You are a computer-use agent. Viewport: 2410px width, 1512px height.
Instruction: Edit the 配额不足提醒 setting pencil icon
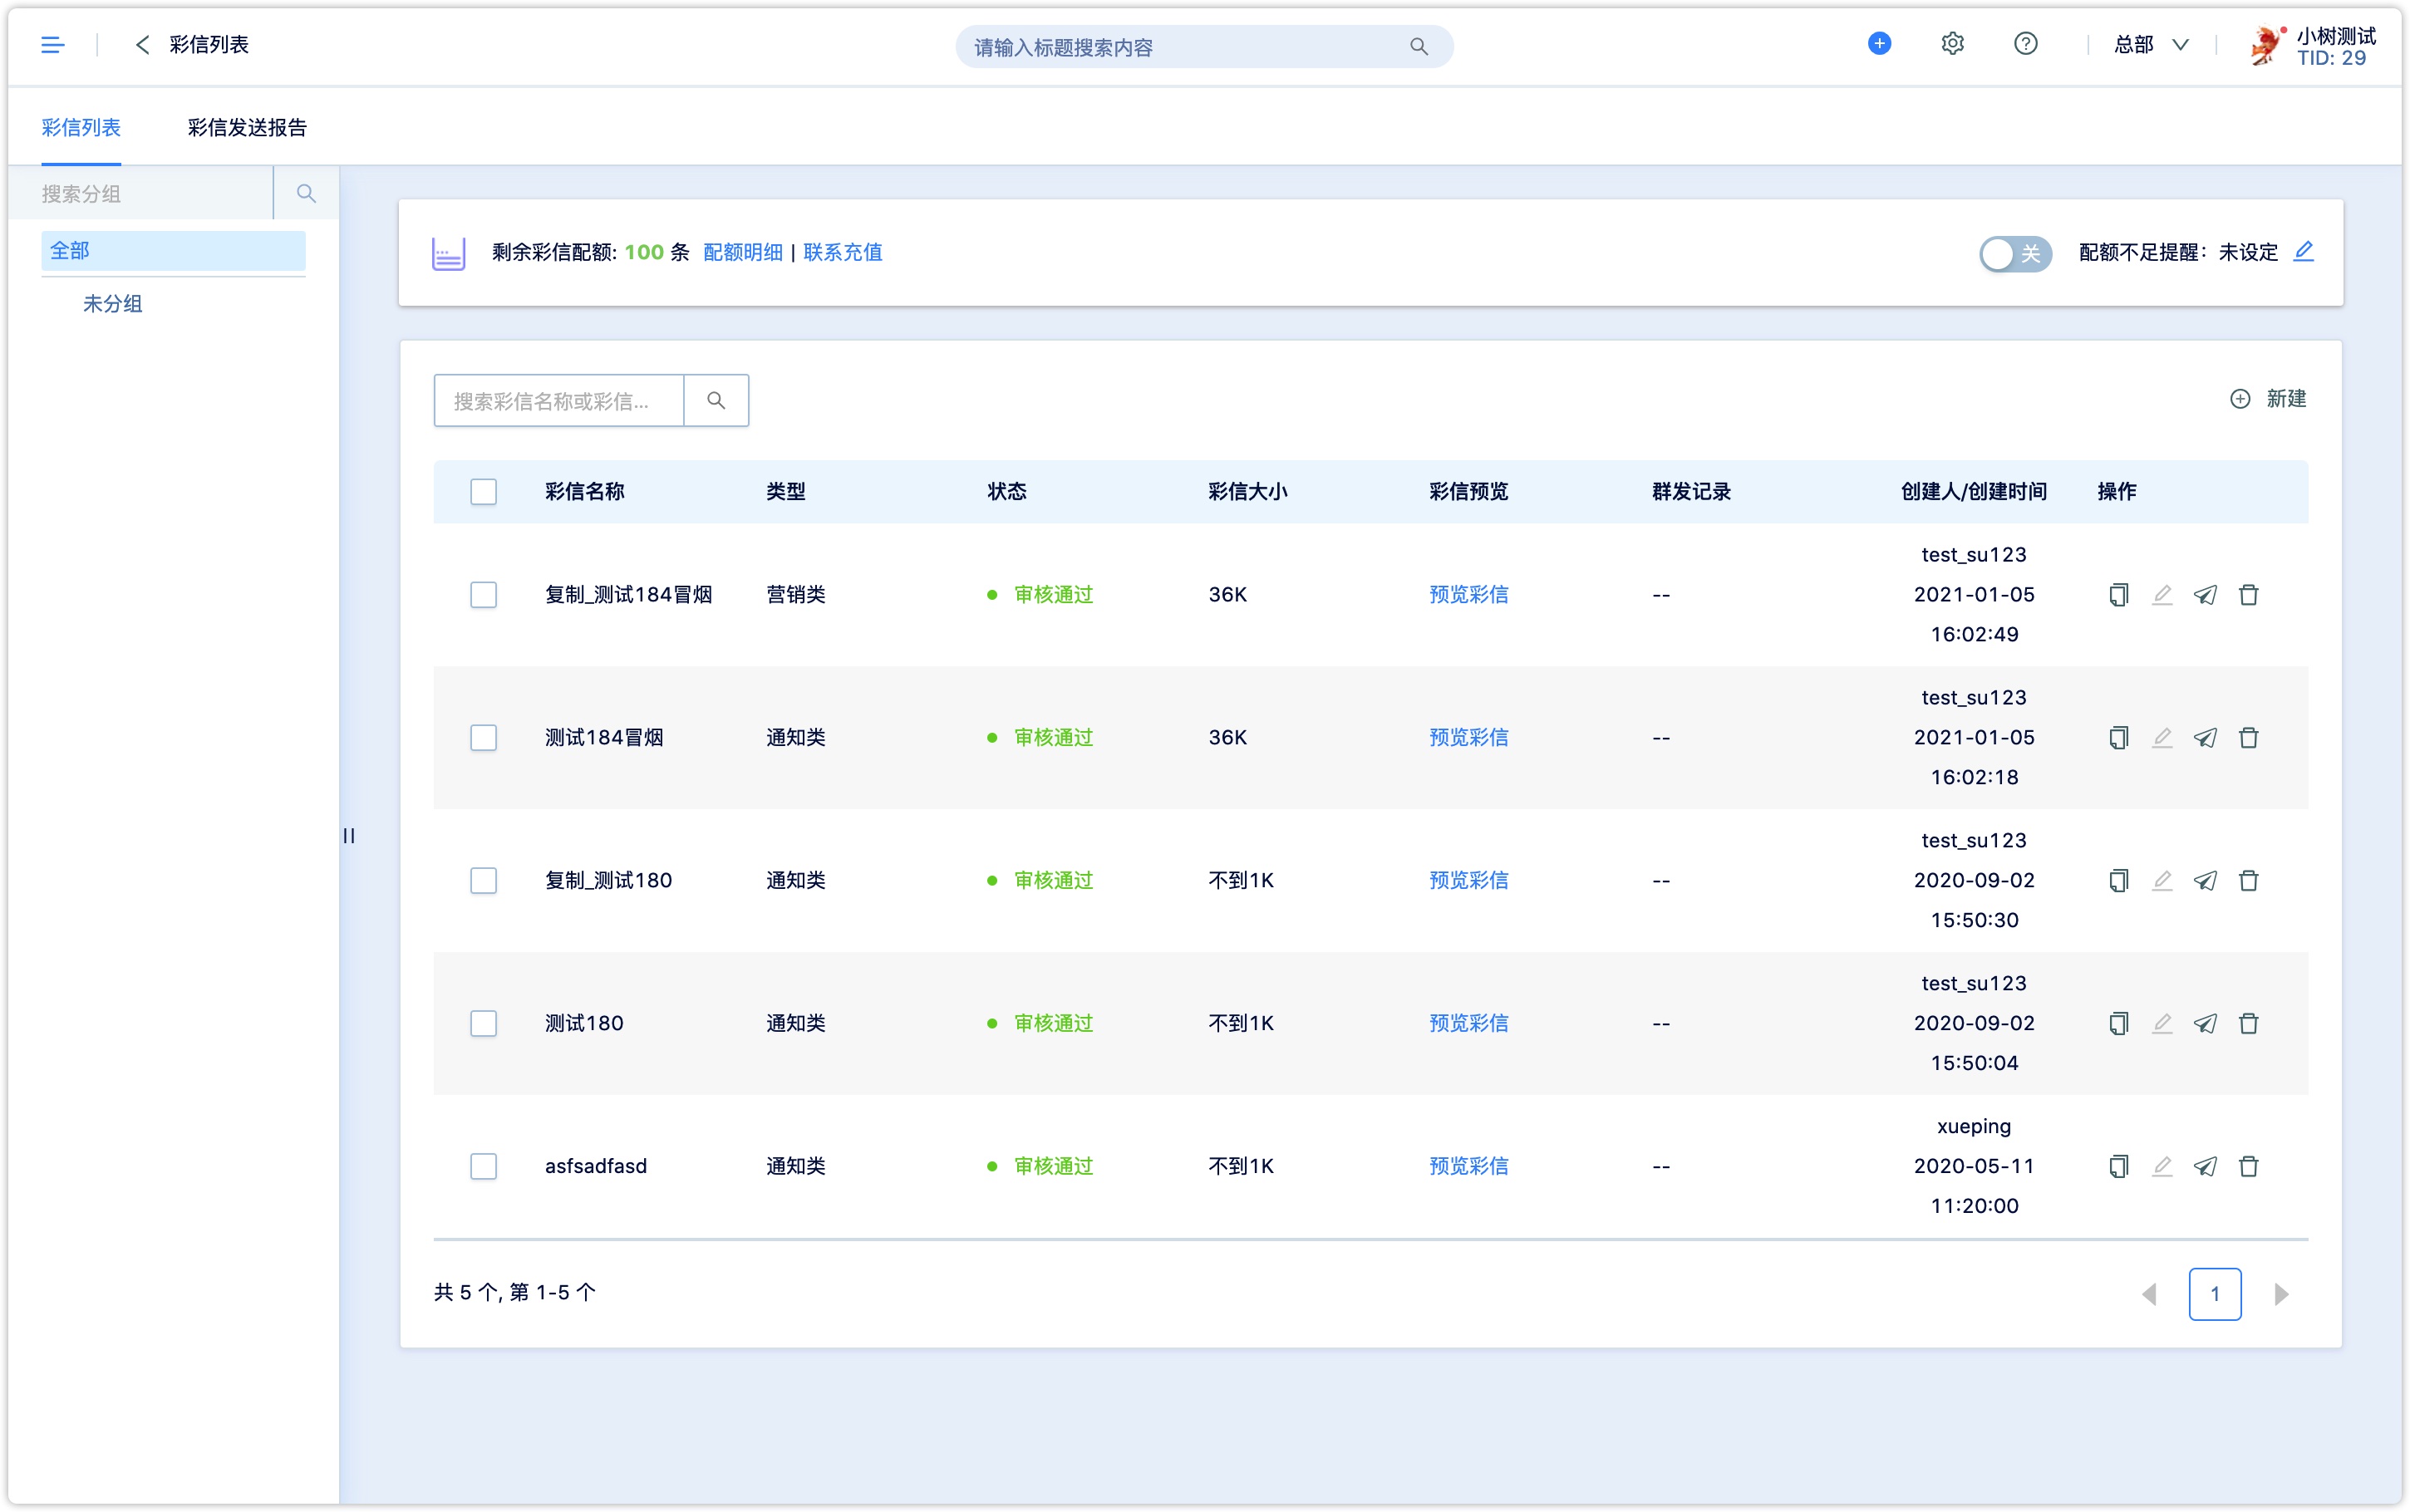click(x=2303, y=252)
